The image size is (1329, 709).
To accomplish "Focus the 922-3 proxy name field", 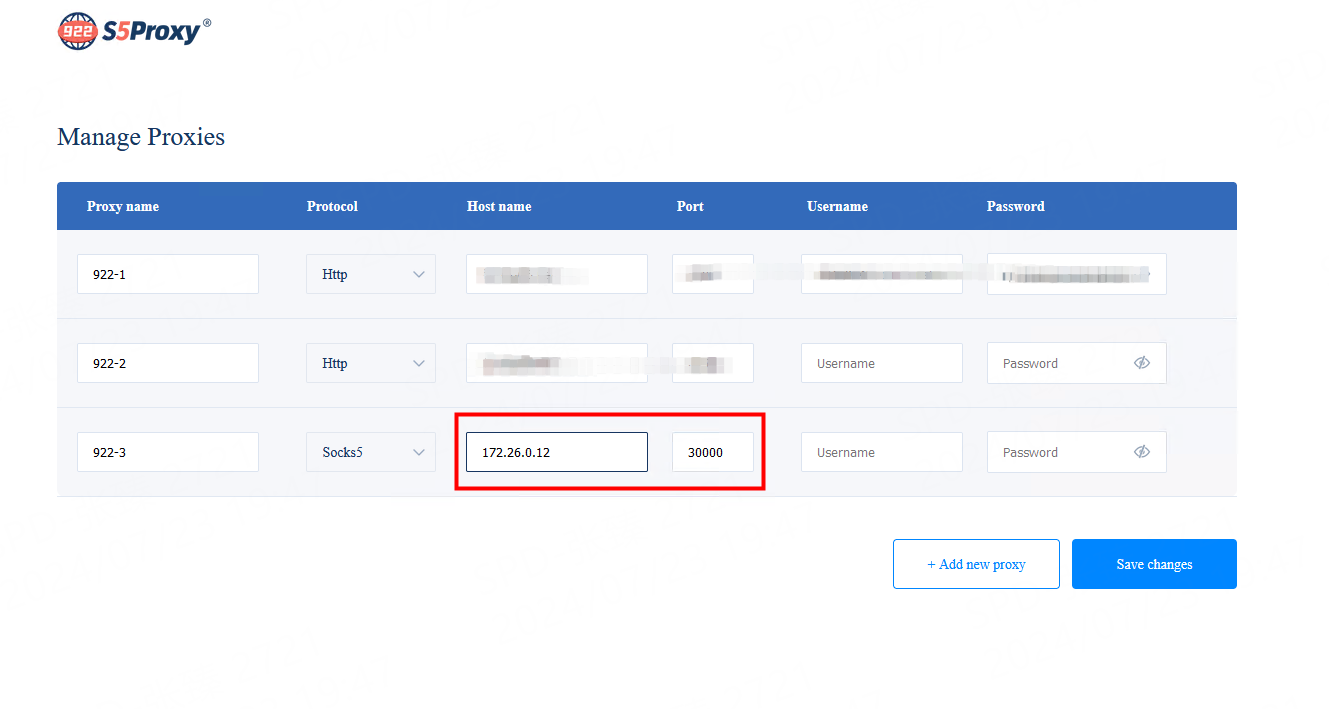I will click(168, 452).
